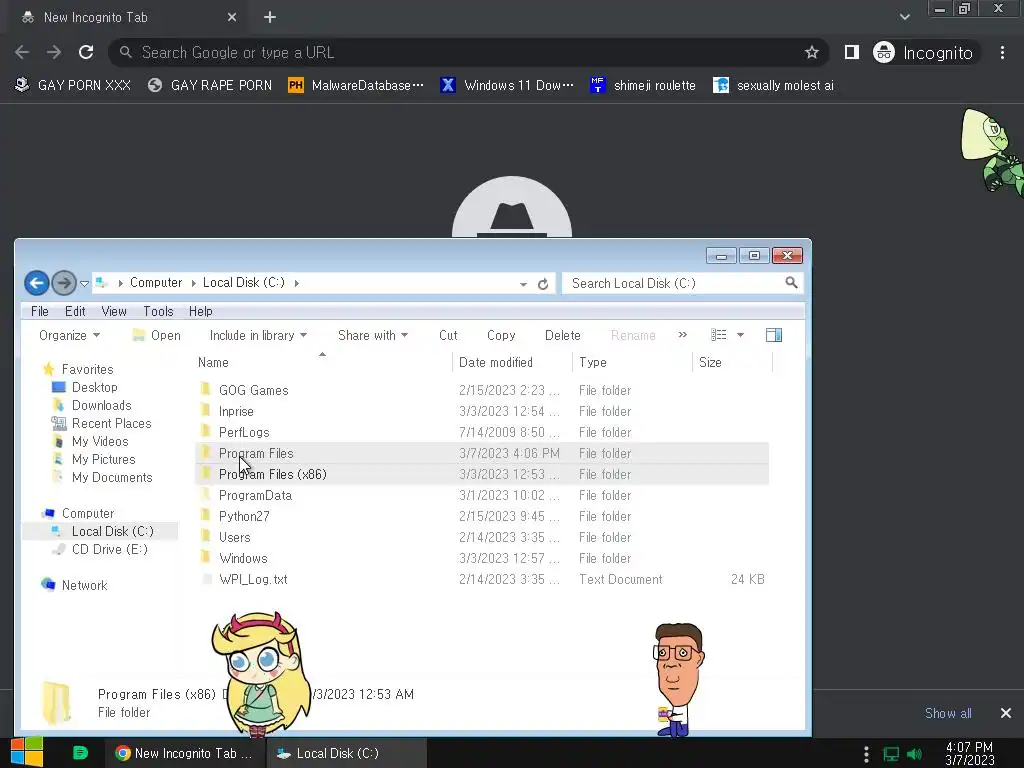
Task: Click the magnifier icon in Explorer search
Action: coord(791,283)
